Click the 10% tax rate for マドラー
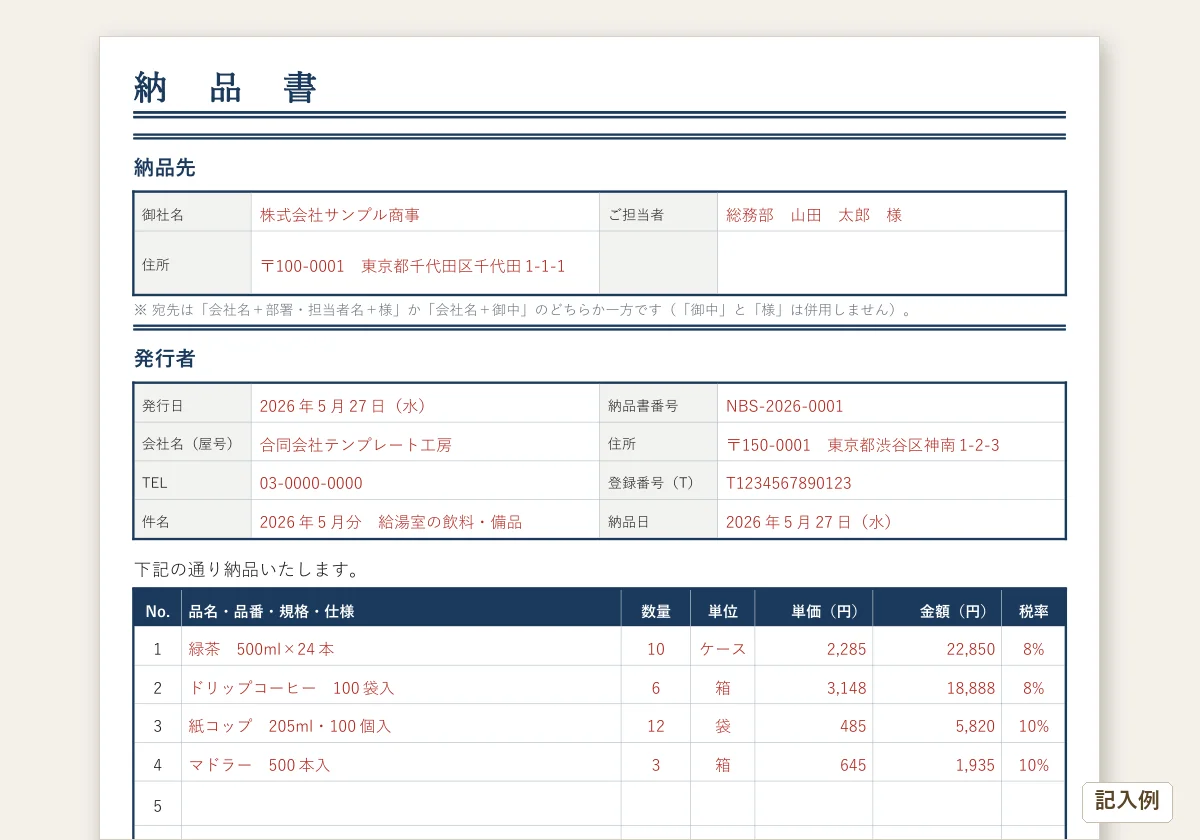Image resolution: width=1200 pixels, height=840 pixels. (1034, 765)
